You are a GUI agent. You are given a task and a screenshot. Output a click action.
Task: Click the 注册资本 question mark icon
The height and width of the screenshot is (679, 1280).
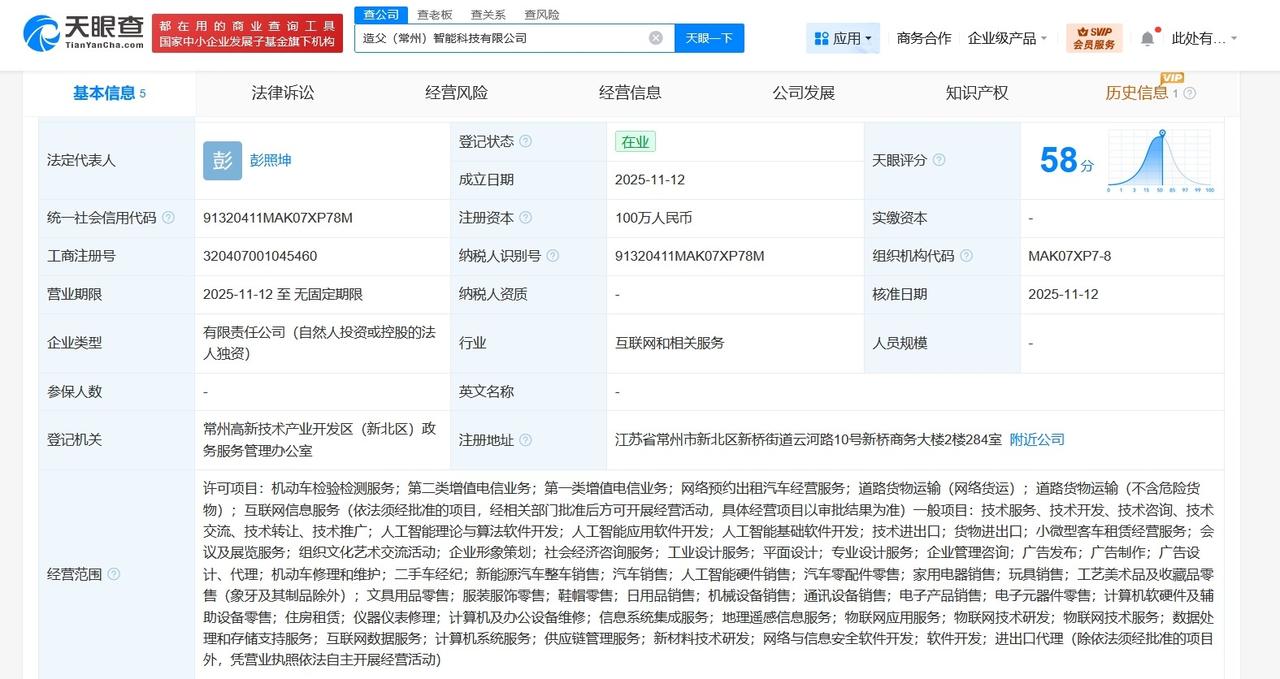pos(529,217)
